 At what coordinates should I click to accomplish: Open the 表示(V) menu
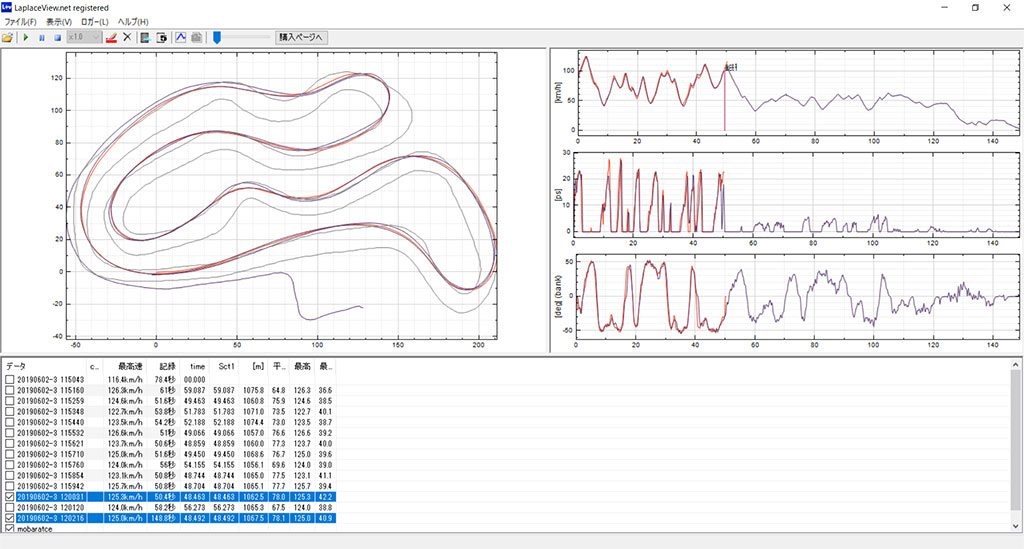pos(59,21)
